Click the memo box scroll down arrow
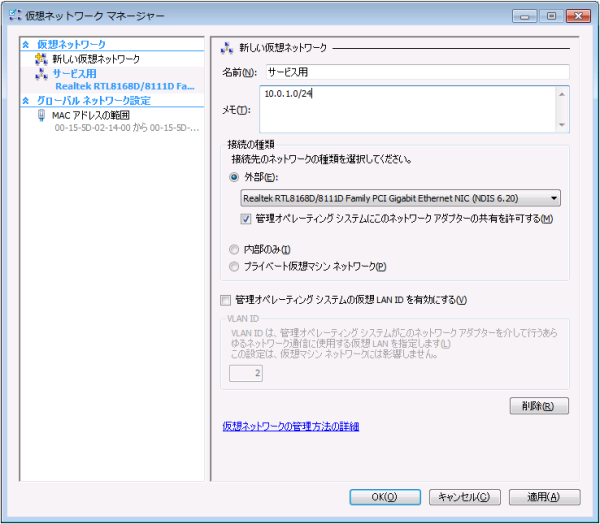Screen dimensions: 600x524 tap(562, 125)
